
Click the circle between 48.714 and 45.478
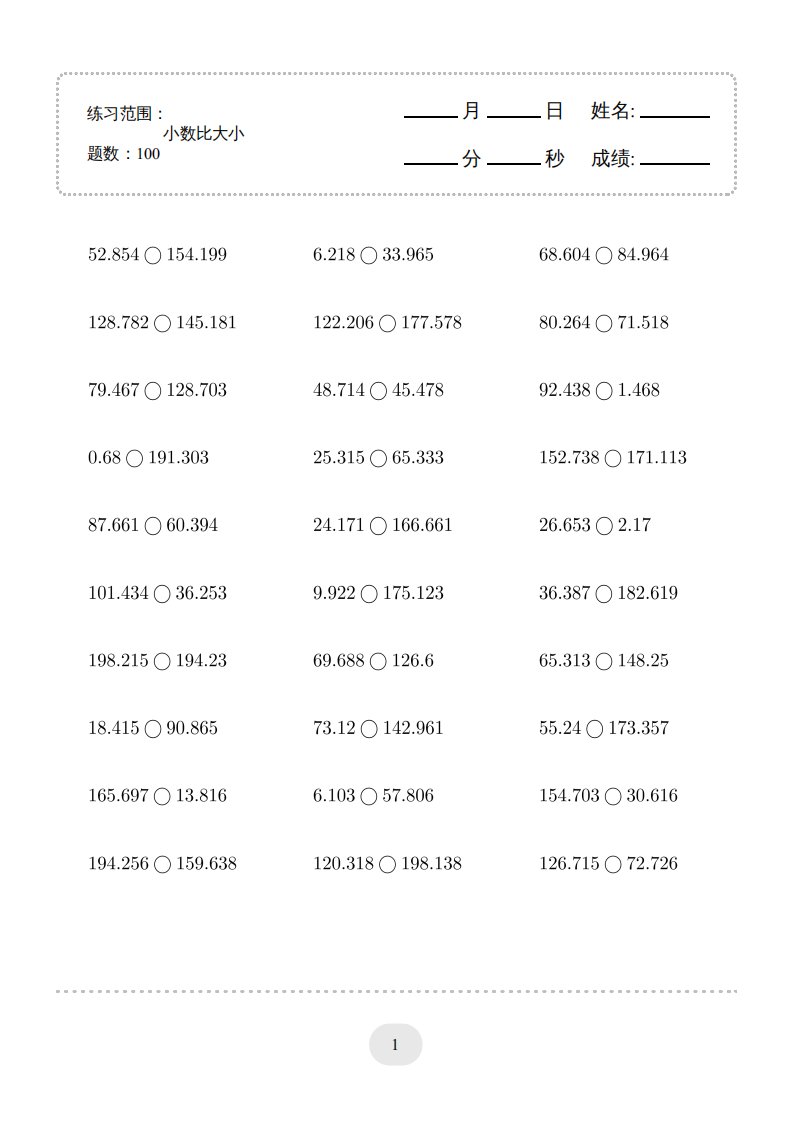click(x=378, y=392)
